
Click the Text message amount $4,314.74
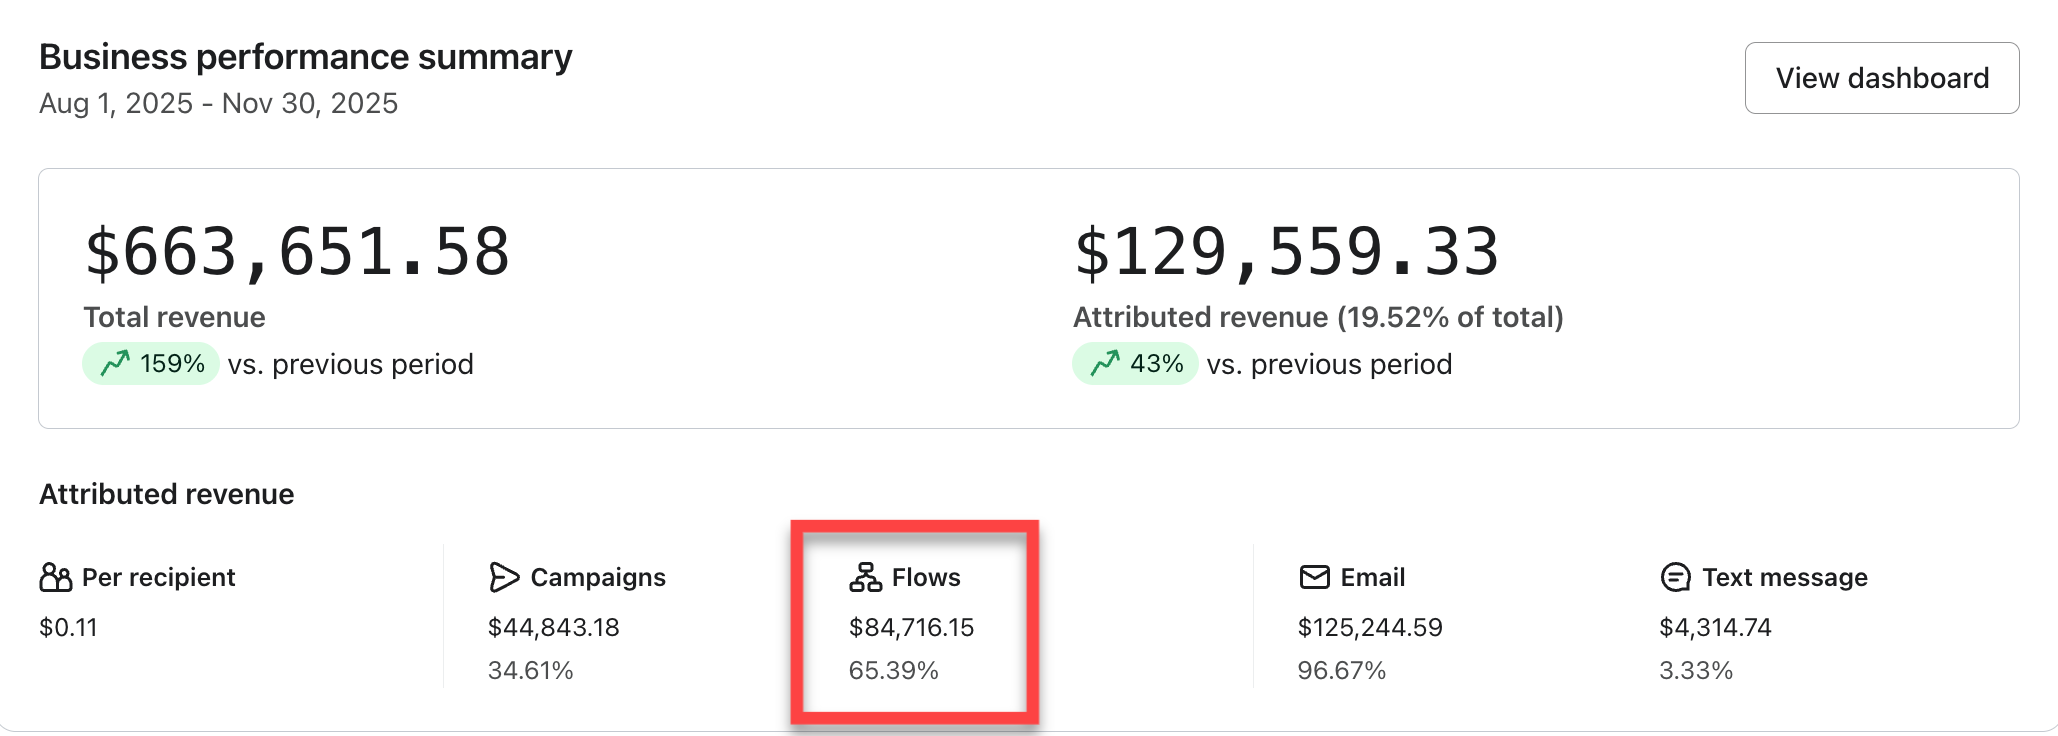click(x=1715, y=627)
